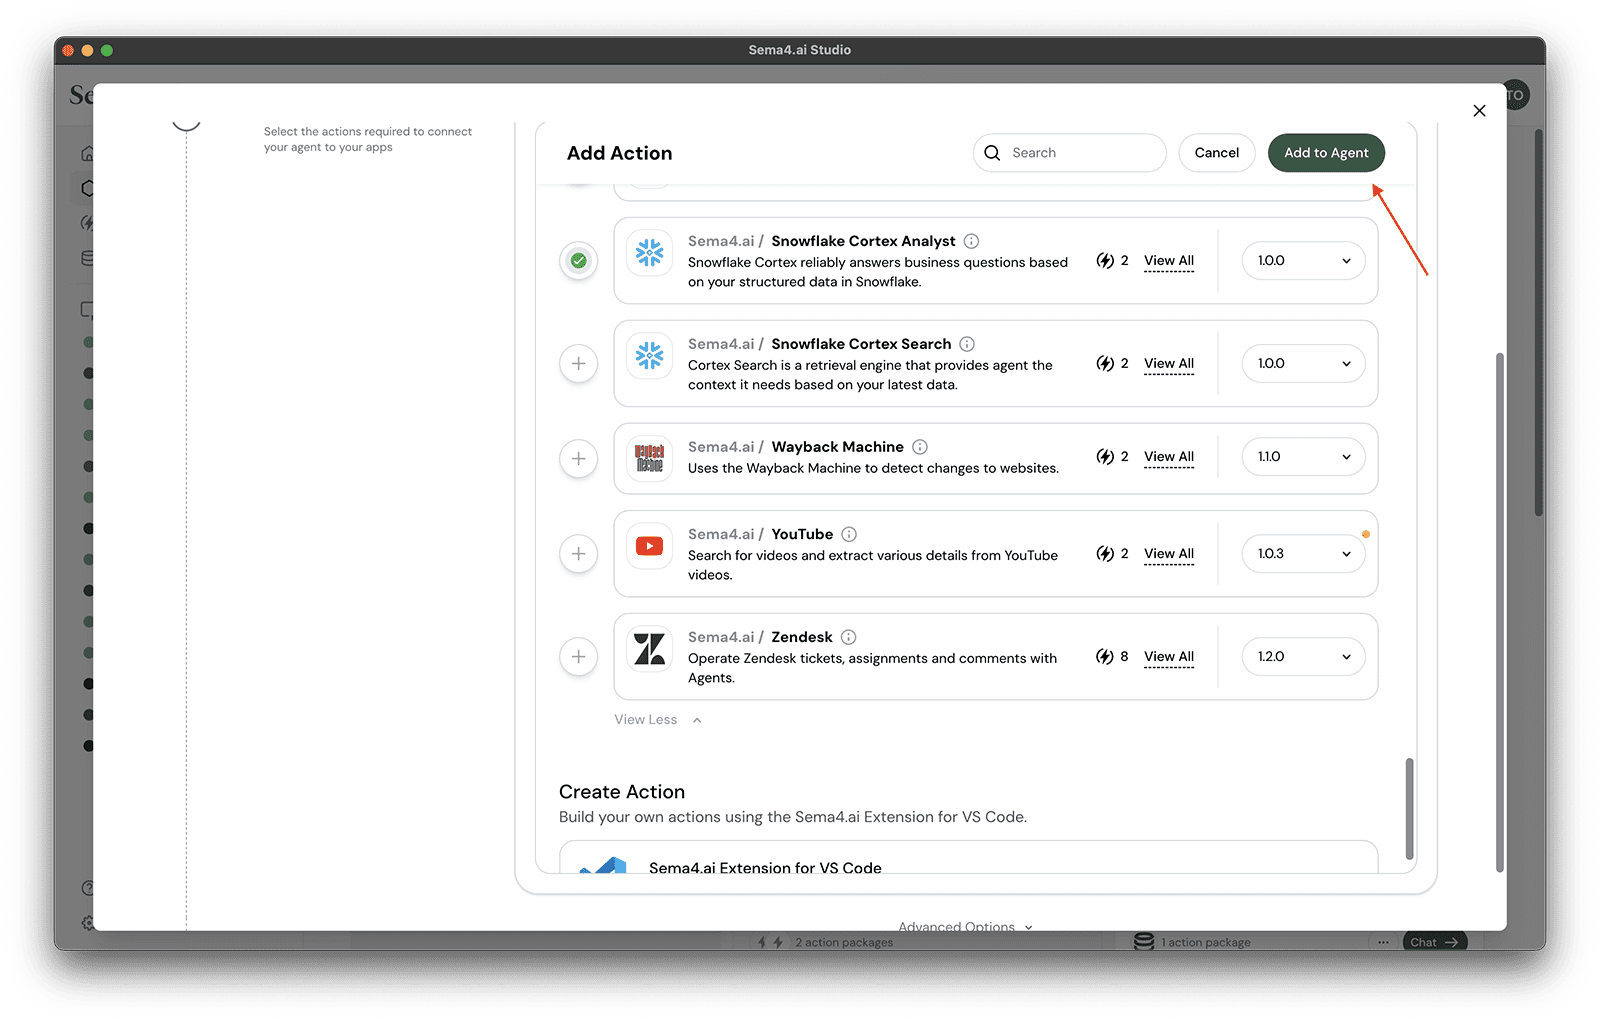
Task: Click the Wayback Machine logo icon
Action: pos(650,458)
